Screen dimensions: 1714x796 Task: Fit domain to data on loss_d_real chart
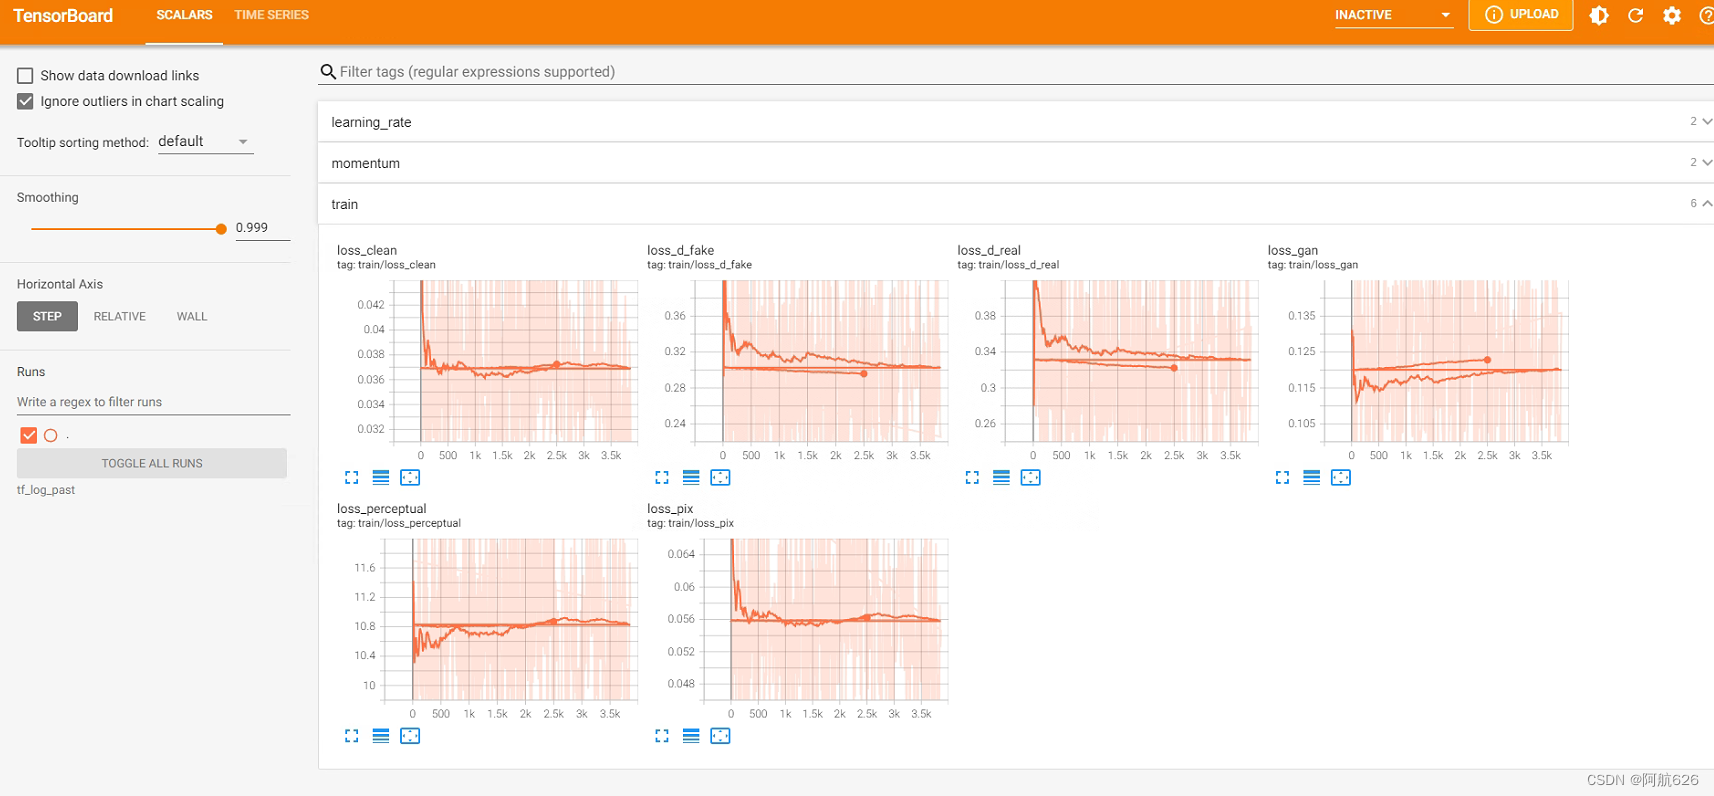tap(1030, 478)
